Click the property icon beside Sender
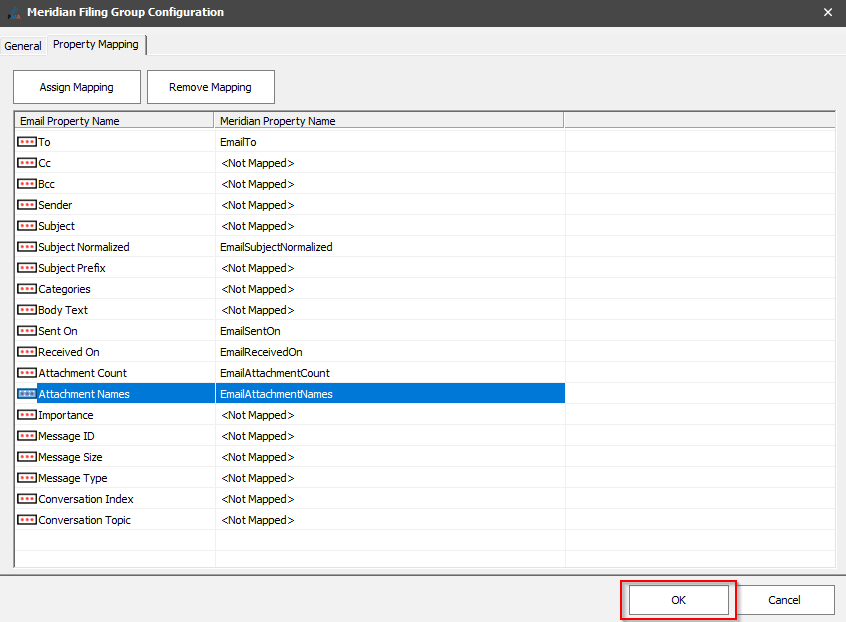846x622 pixels. click(x=26, y=205)
